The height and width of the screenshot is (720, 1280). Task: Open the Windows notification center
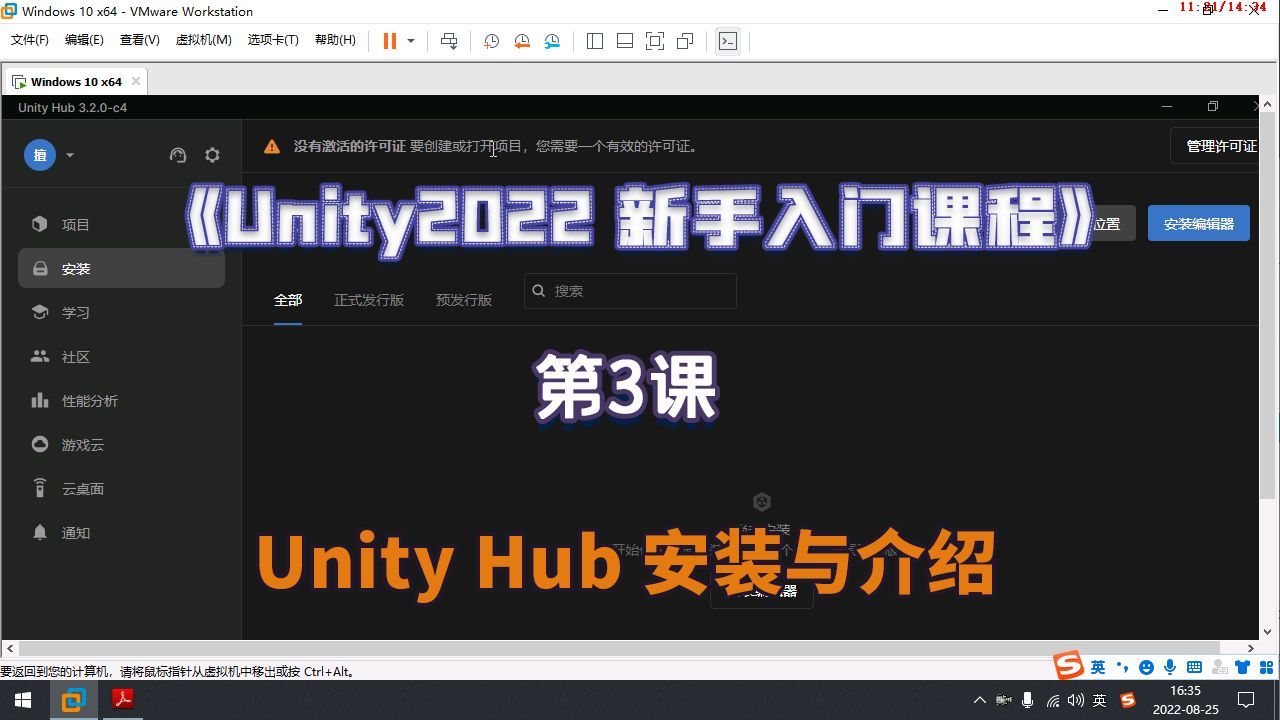point(1246,700)
